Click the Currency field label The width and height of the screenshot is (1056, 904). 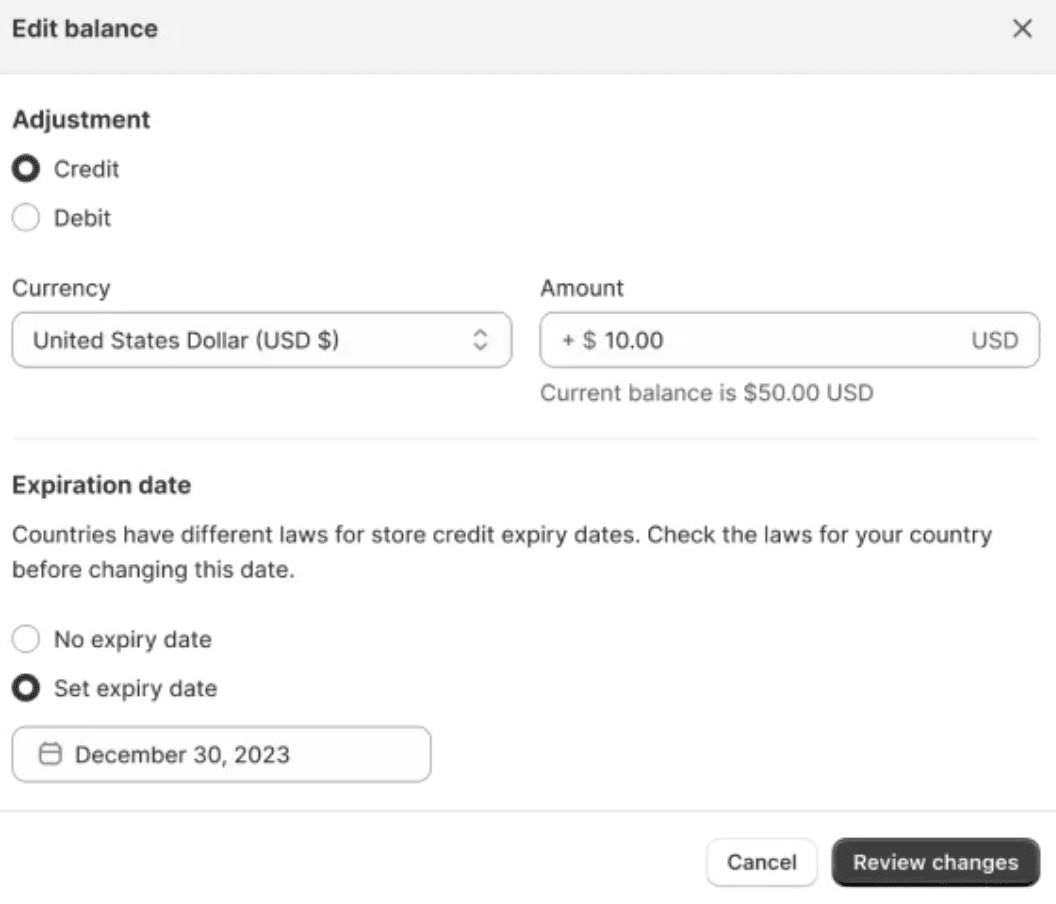(61, 288)
